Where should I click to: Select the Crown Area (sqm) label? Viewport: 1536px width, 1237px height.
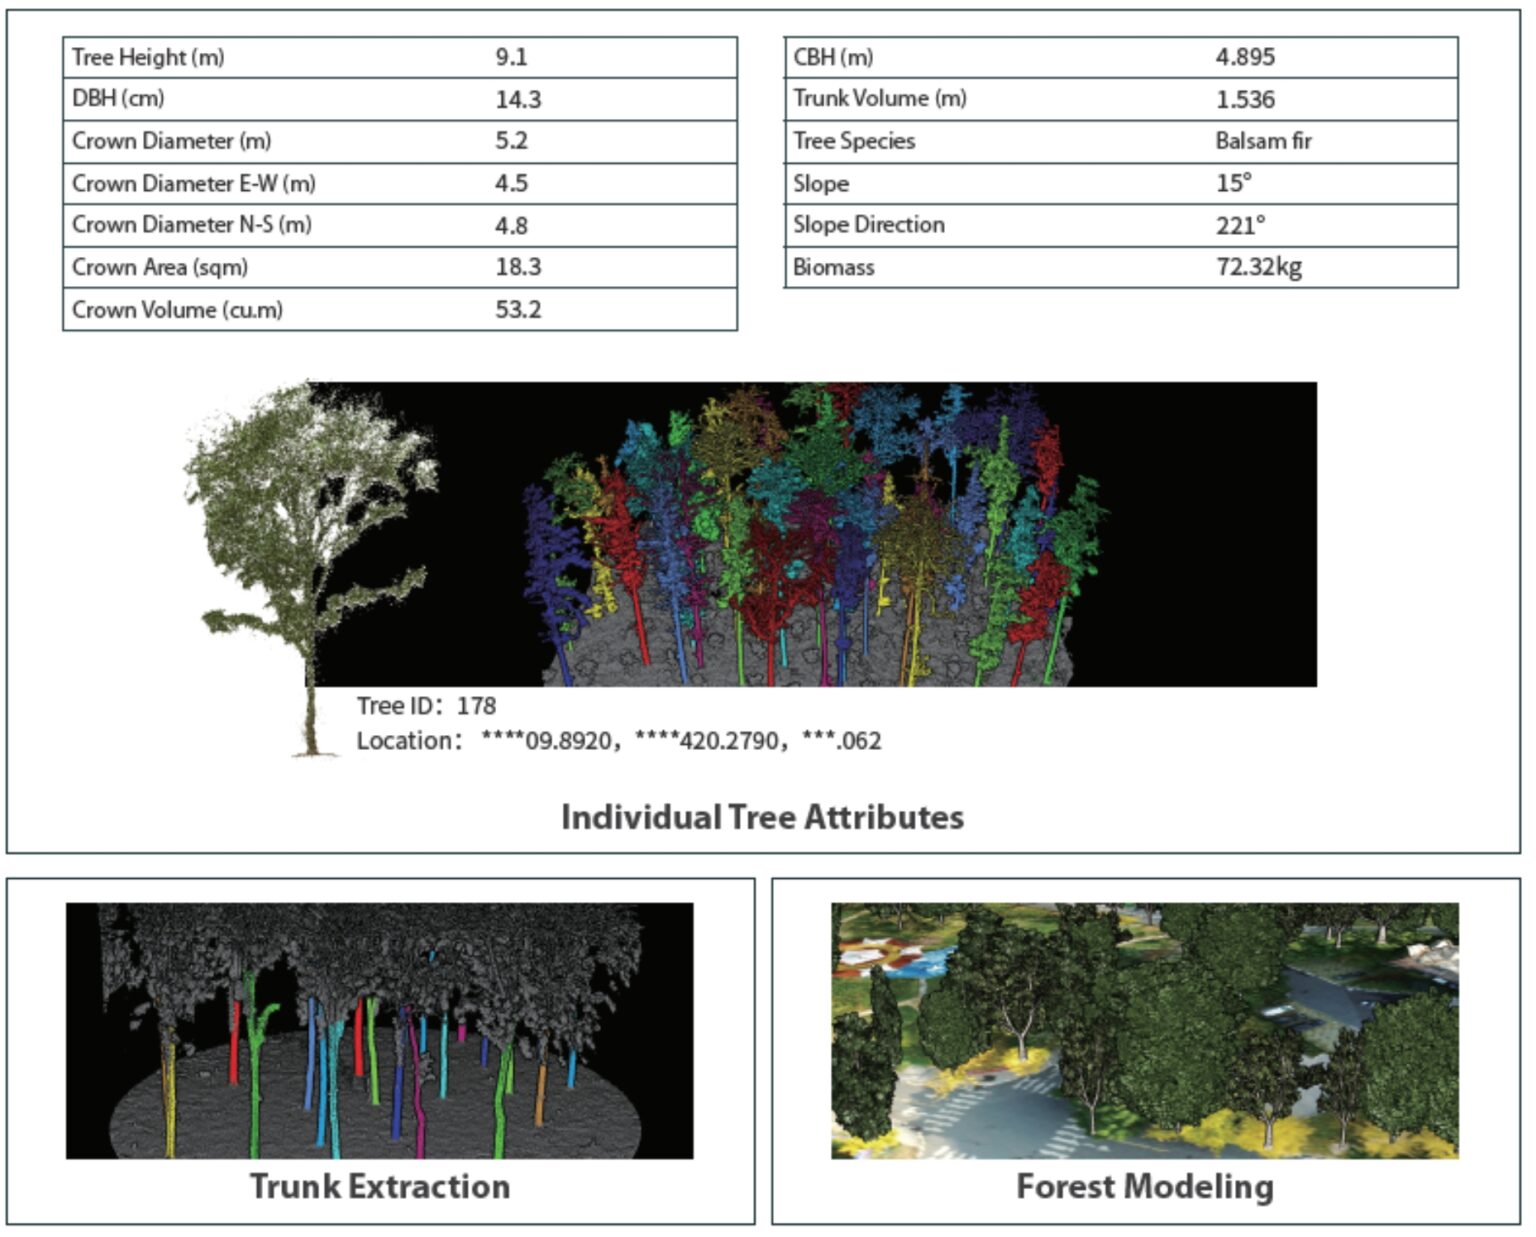(x=160, y=267)
